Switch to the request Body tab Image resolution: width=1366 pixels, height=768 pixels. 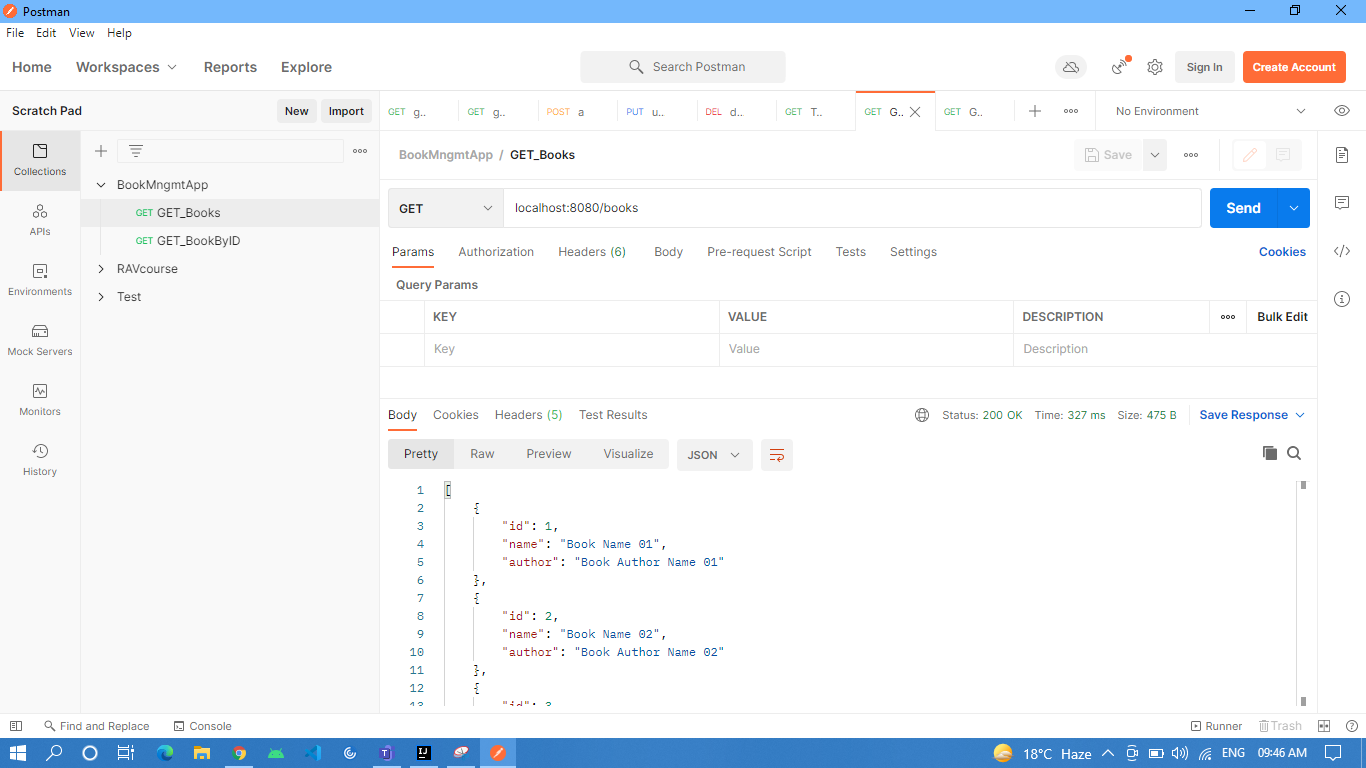coord(668,252)
